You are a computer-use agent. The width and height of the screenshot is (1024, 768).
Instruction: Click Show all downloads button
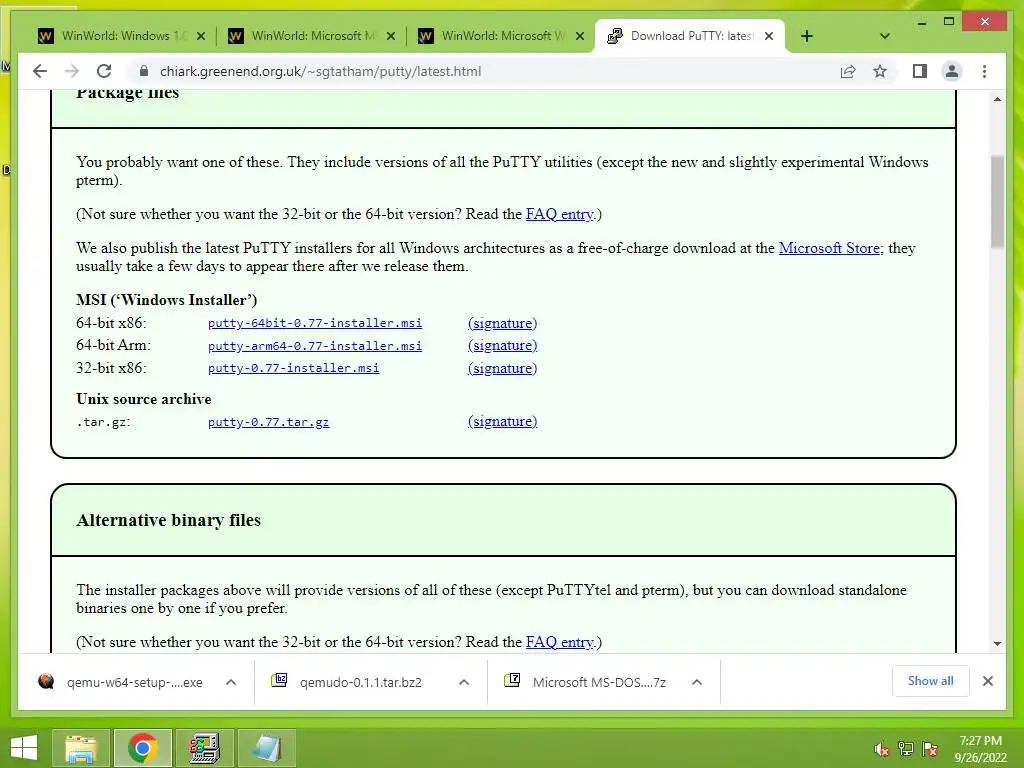coord(931,681)
